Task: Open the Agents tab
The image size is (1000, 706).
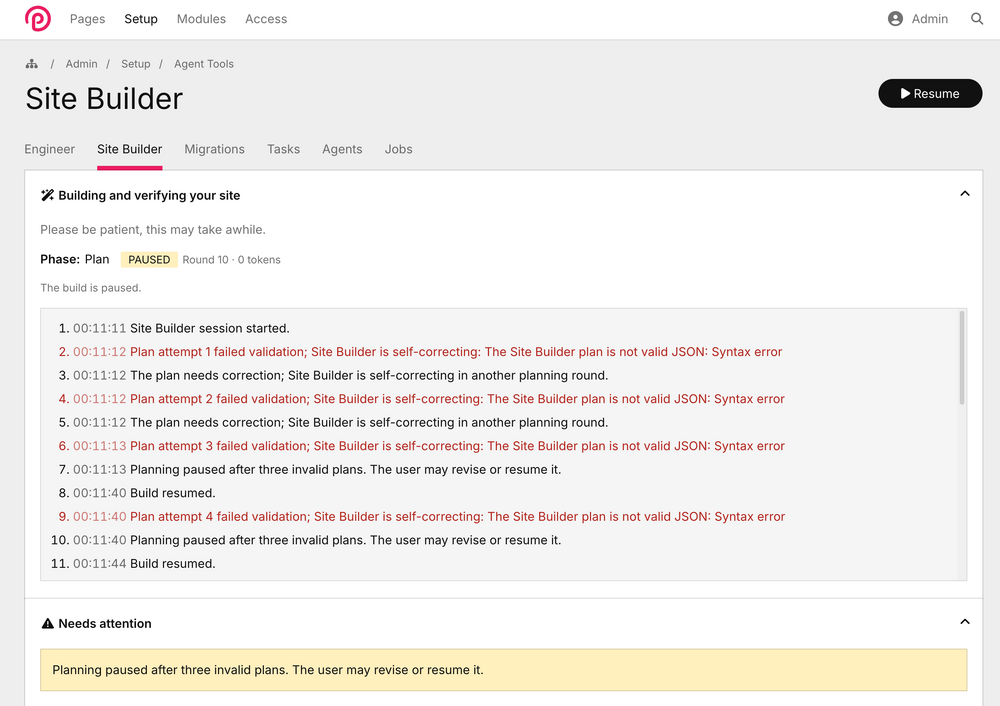Action: pyautogui.click(x=342, y=149)
